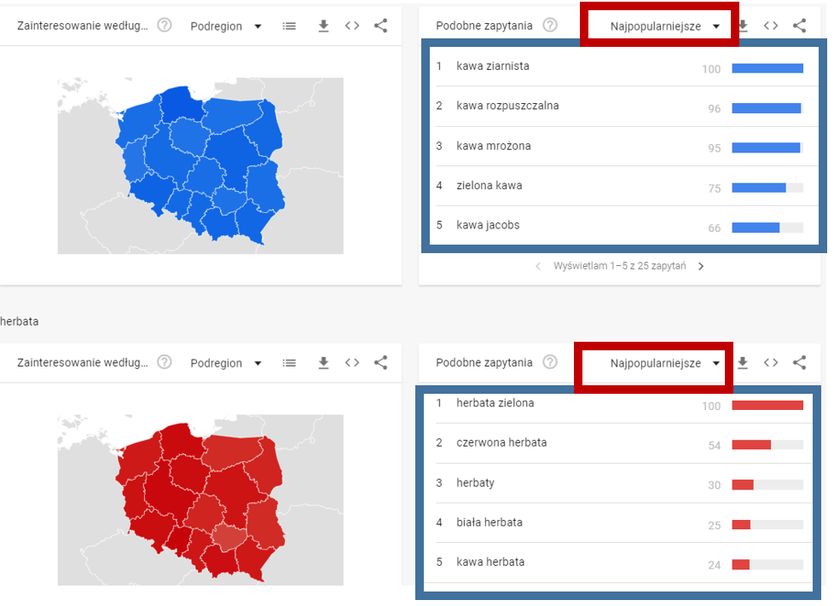Share the herbata related queries panel
The width and height of the screenshot is (834, 606).
point(798,362)
